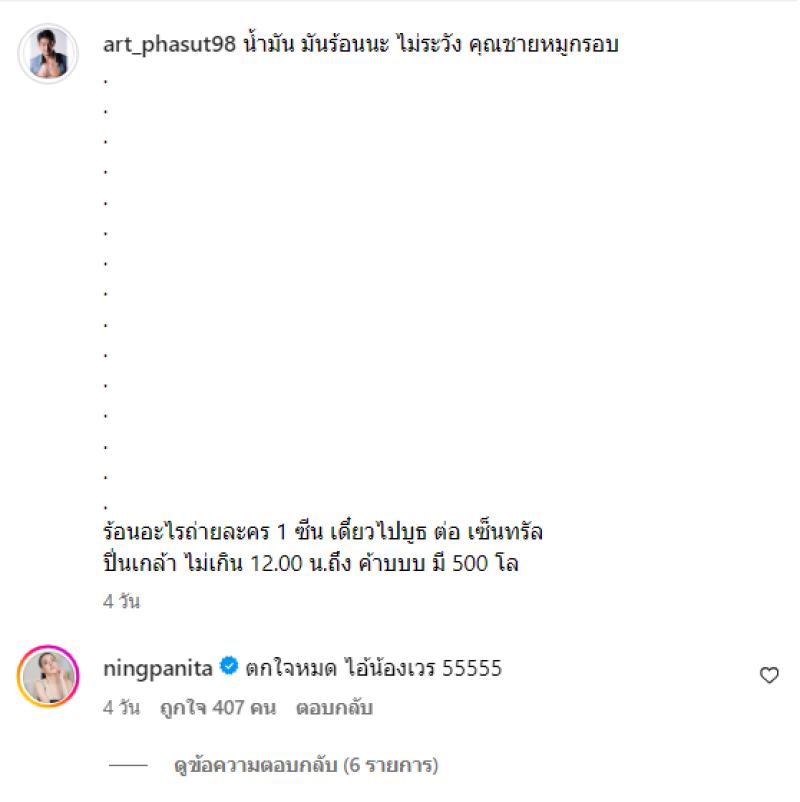Expand ดูข้อความตอบกลับ (6 รายการ) replies

306,765
